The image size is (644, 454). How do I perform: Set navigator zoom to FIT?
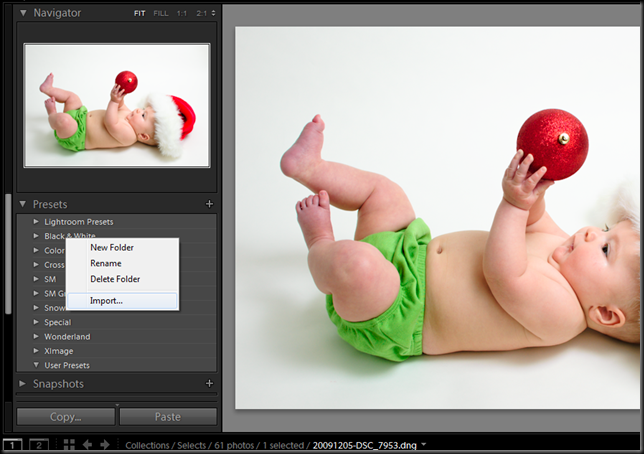[x=140, y=13]
